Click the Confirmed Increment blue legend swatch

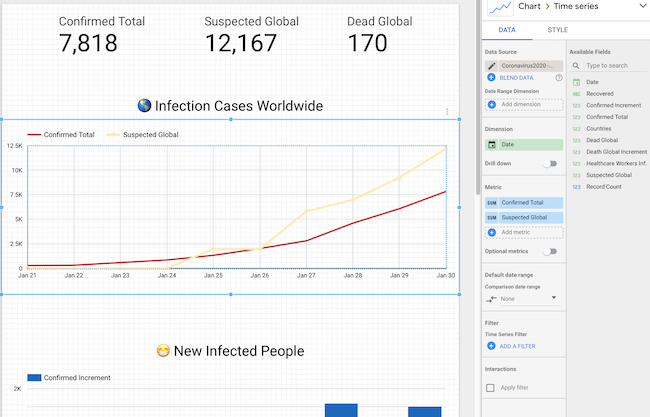click(34, 378)
